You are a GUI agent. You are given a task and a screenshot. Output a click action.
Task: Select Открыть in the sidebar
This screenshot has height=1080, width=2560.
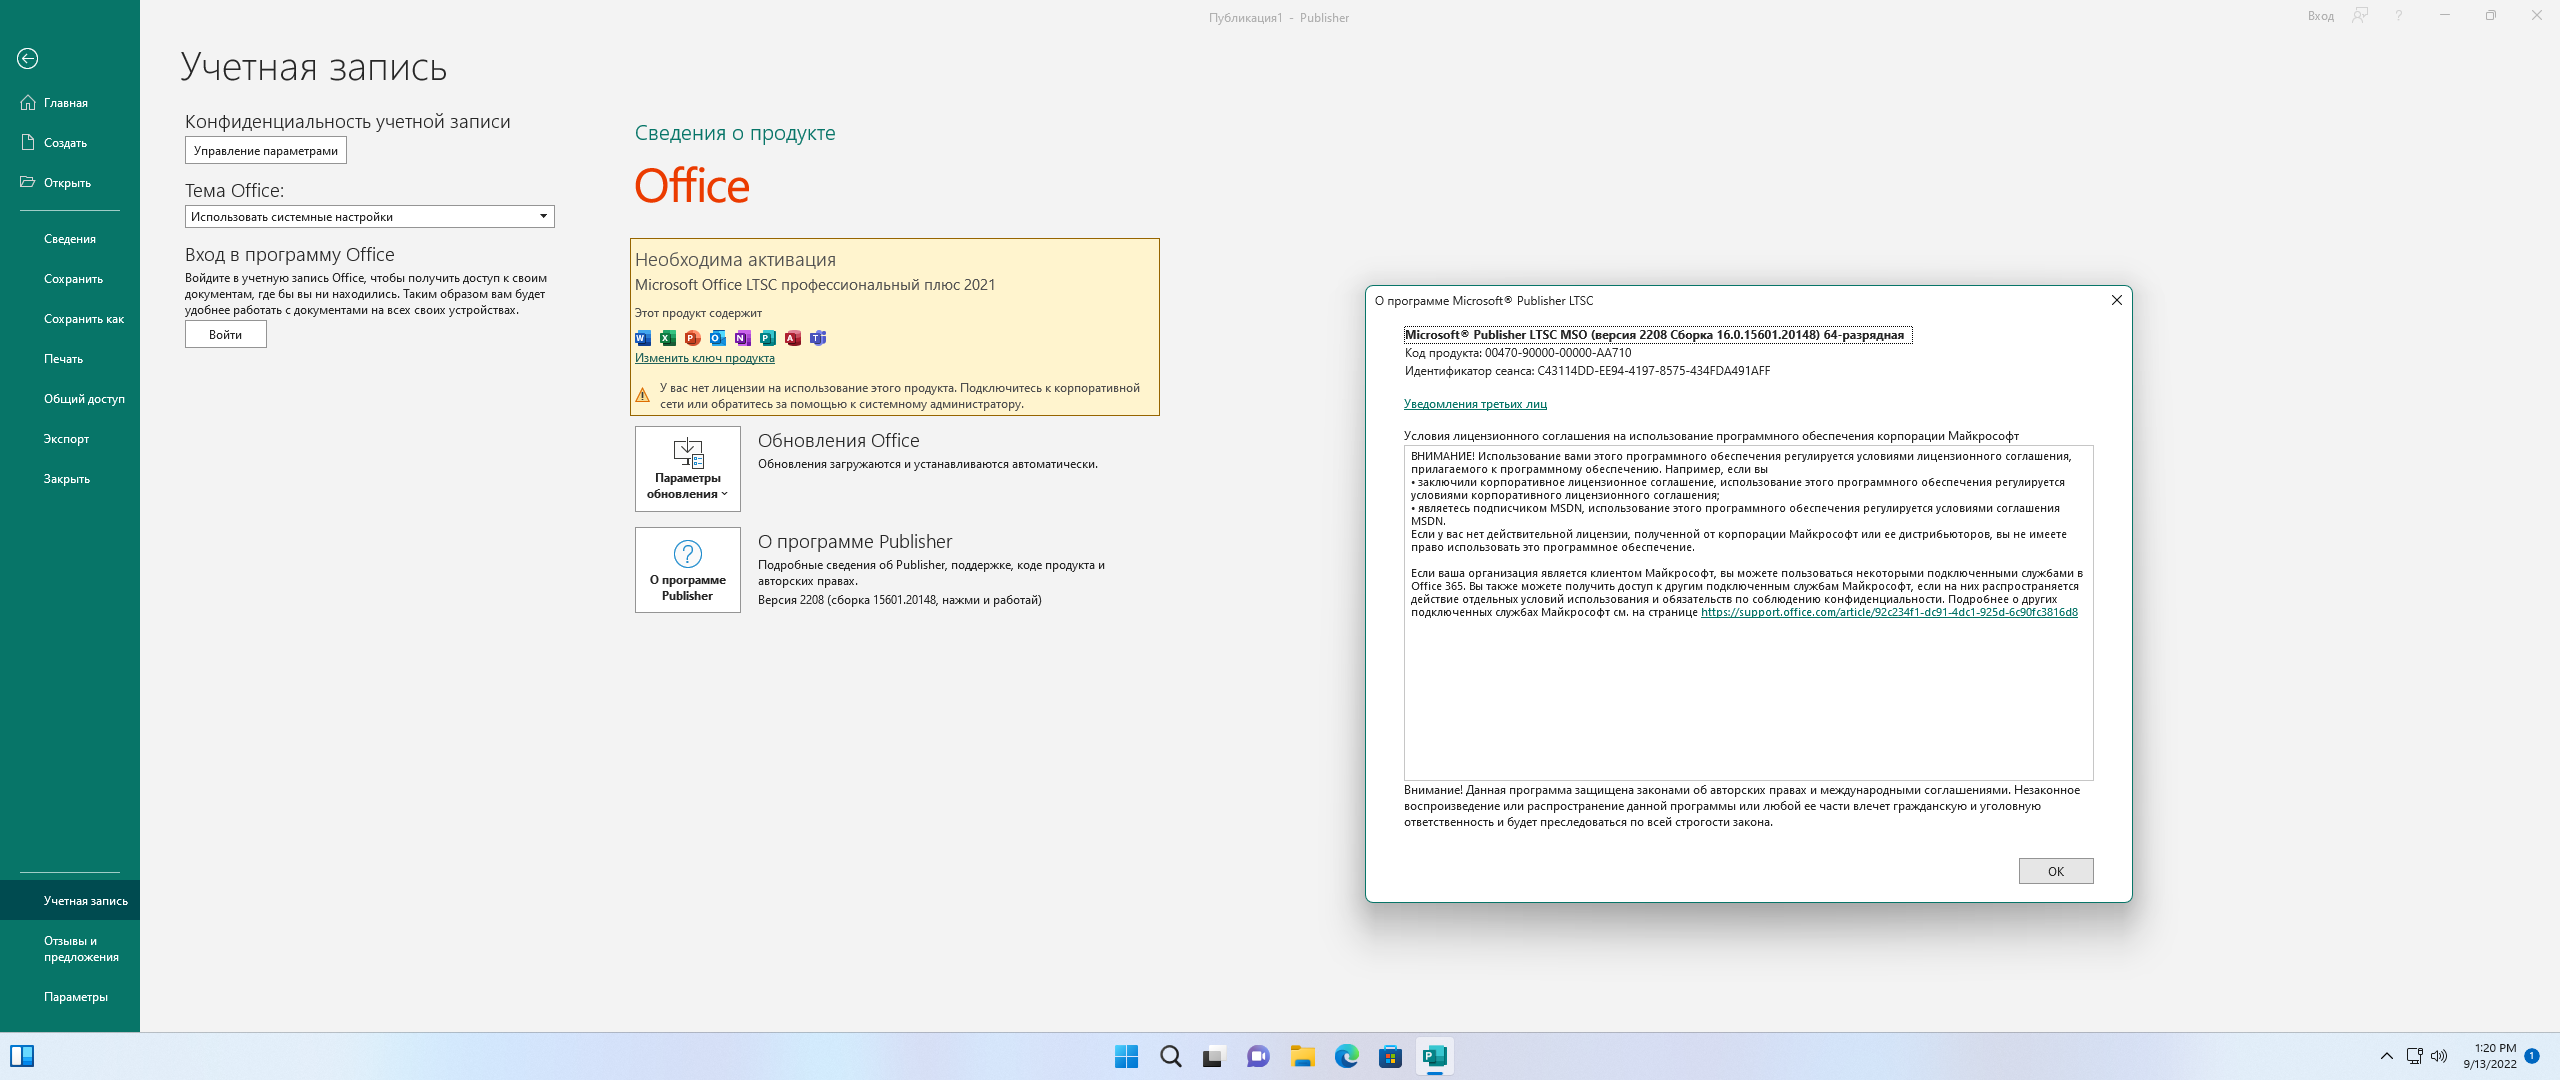pos(70,183)
